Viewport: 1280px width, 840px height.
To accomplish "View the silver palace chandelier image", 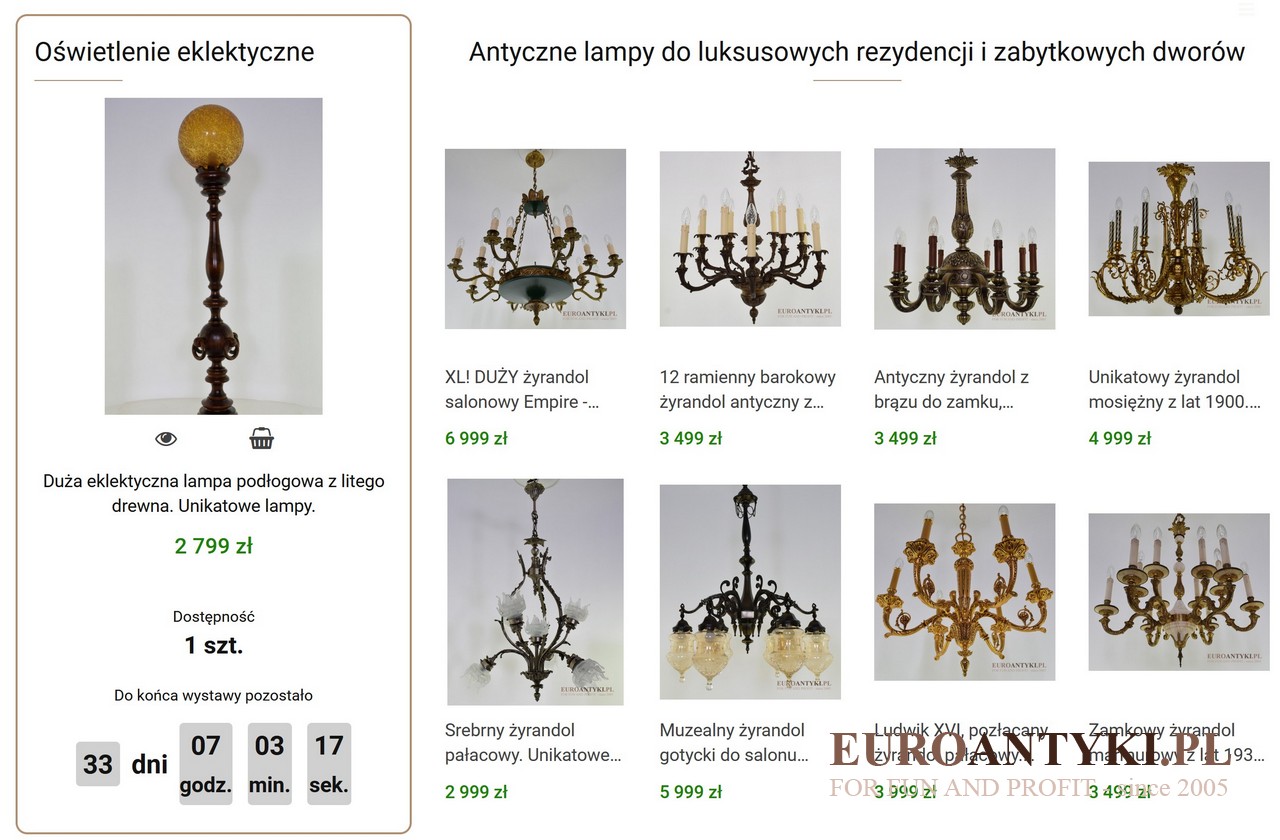I will [535, 591].
